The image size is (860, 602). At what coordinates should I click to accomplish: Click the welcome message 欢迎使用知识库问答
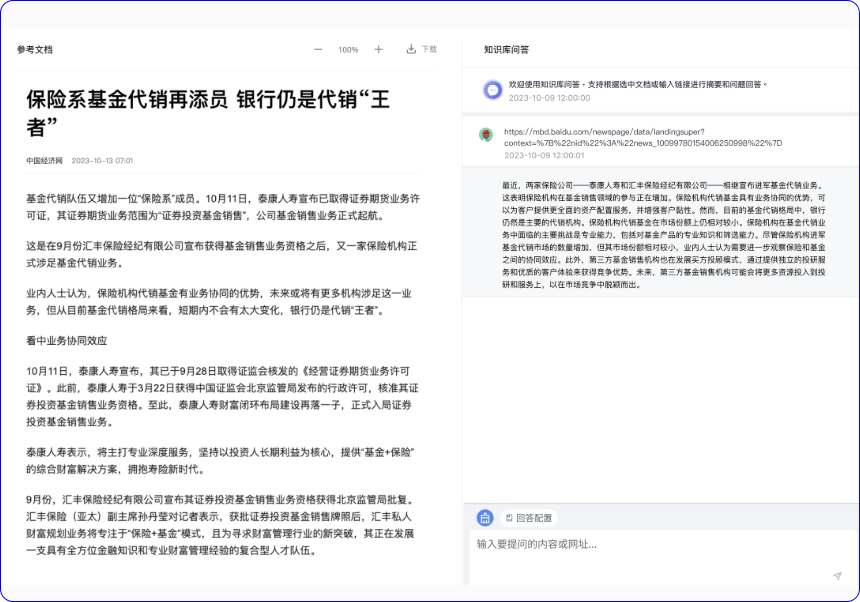pyautogui.click(x=637, y=84)
